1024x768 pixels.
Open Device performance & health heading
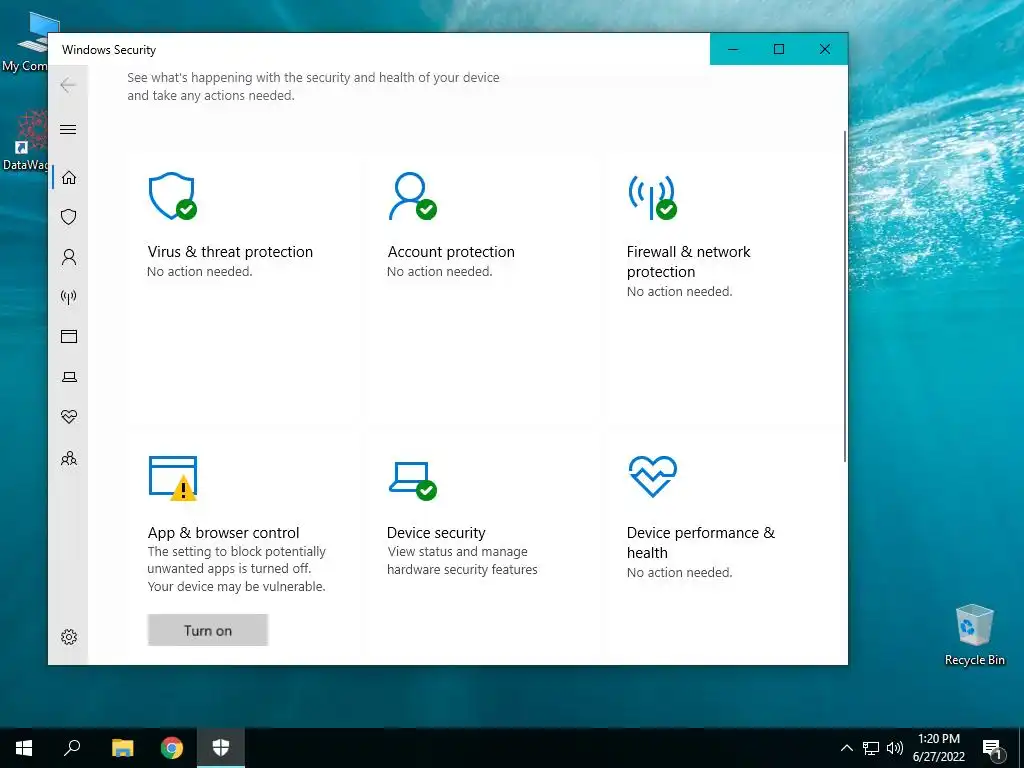[x=701, y=543]
